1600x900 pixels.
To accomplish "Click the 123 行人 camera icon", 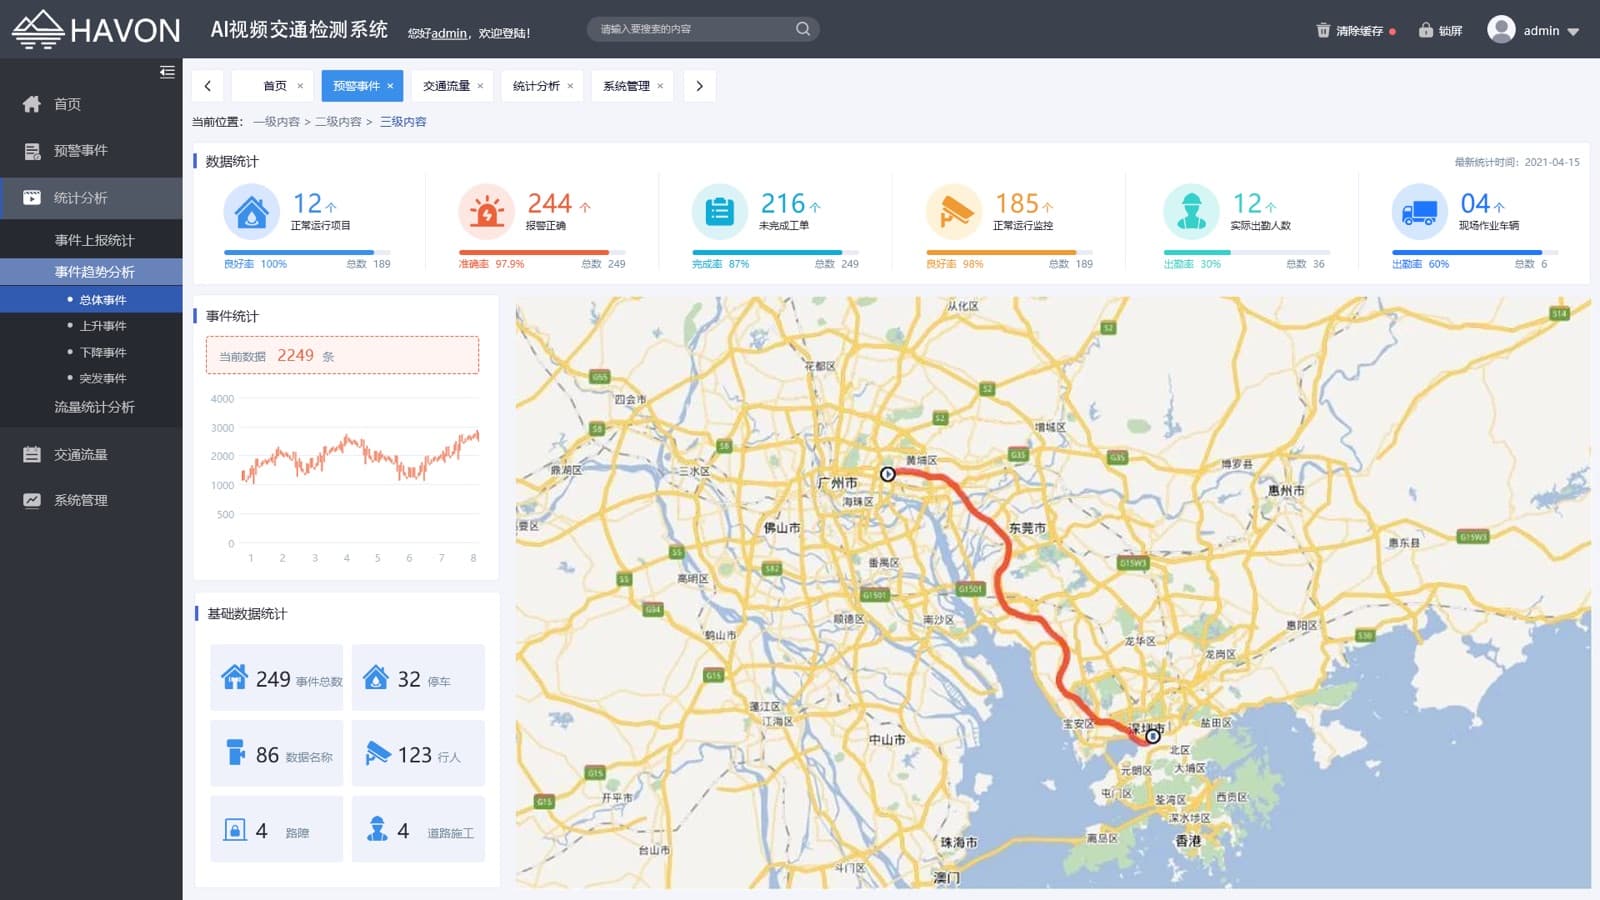I will 377,753.
